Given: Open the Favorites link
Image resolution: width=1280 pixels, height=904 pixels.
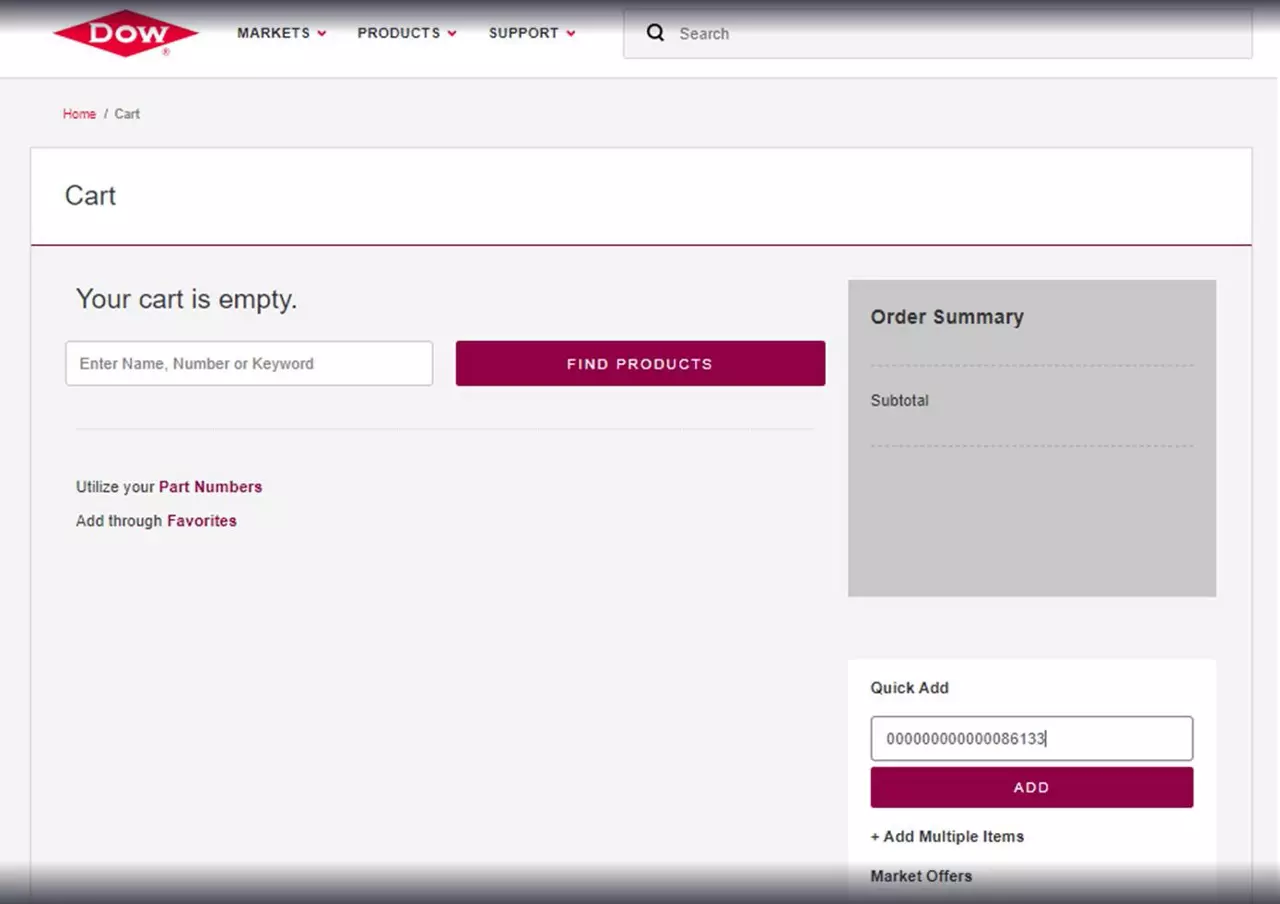Looking at the screenshot, I should 201,521.
